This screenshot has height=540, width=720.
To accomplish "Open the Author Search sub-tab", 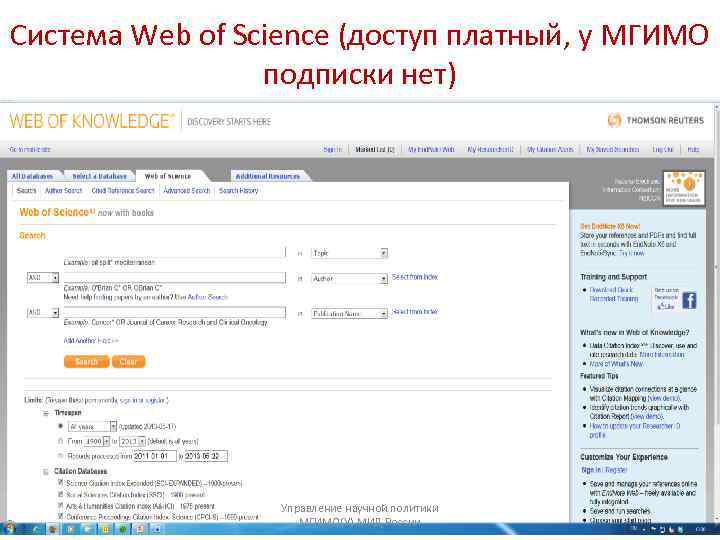I will tap(63, 191).
